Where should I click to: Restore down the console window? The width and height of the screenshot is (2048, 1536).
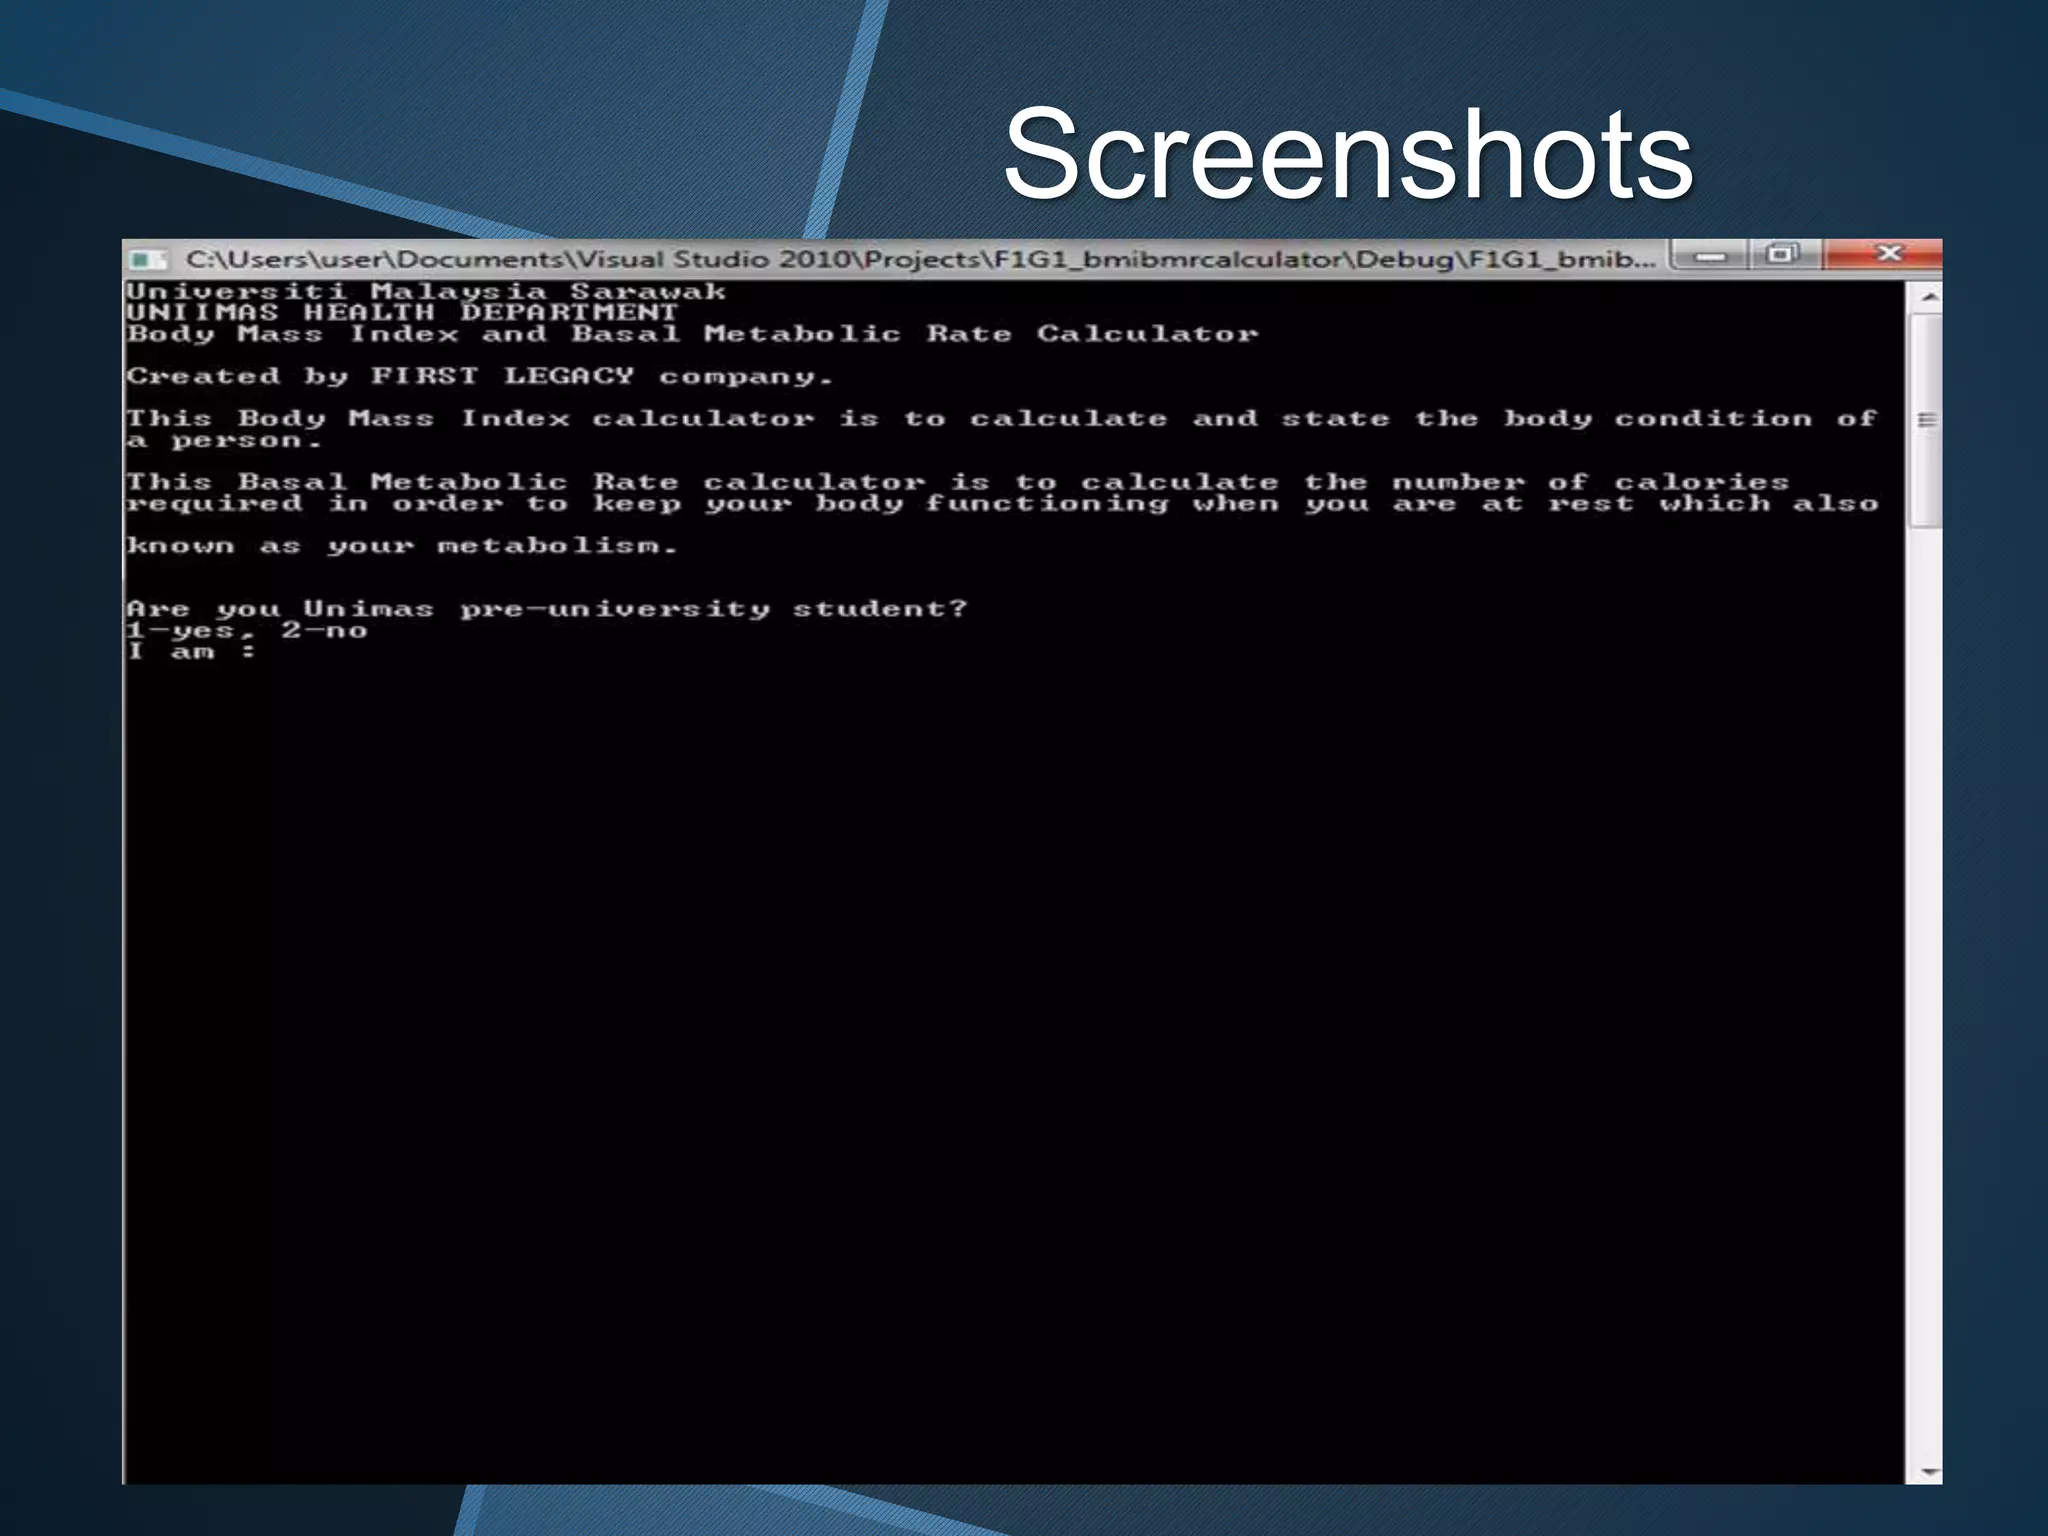[x=1785, y=255]
